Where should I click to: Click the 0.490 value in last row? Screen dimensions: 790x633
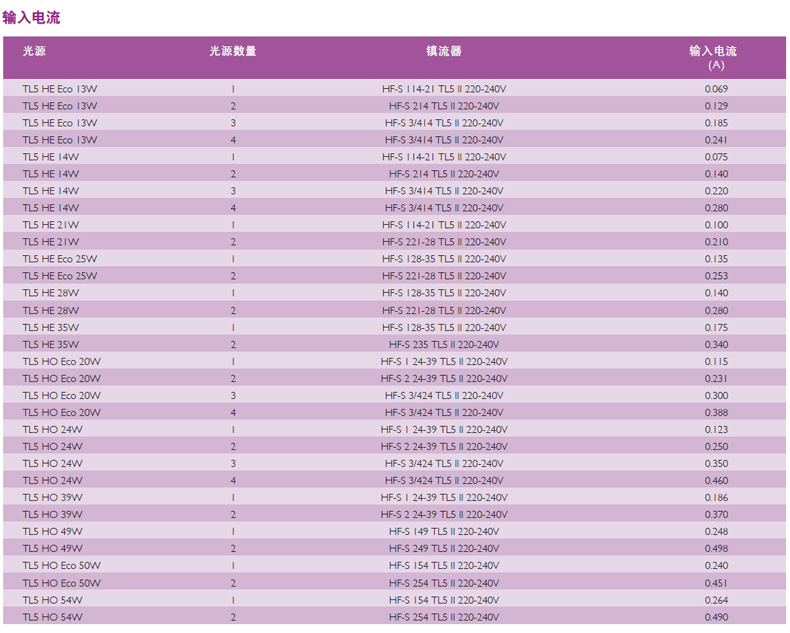715,617
